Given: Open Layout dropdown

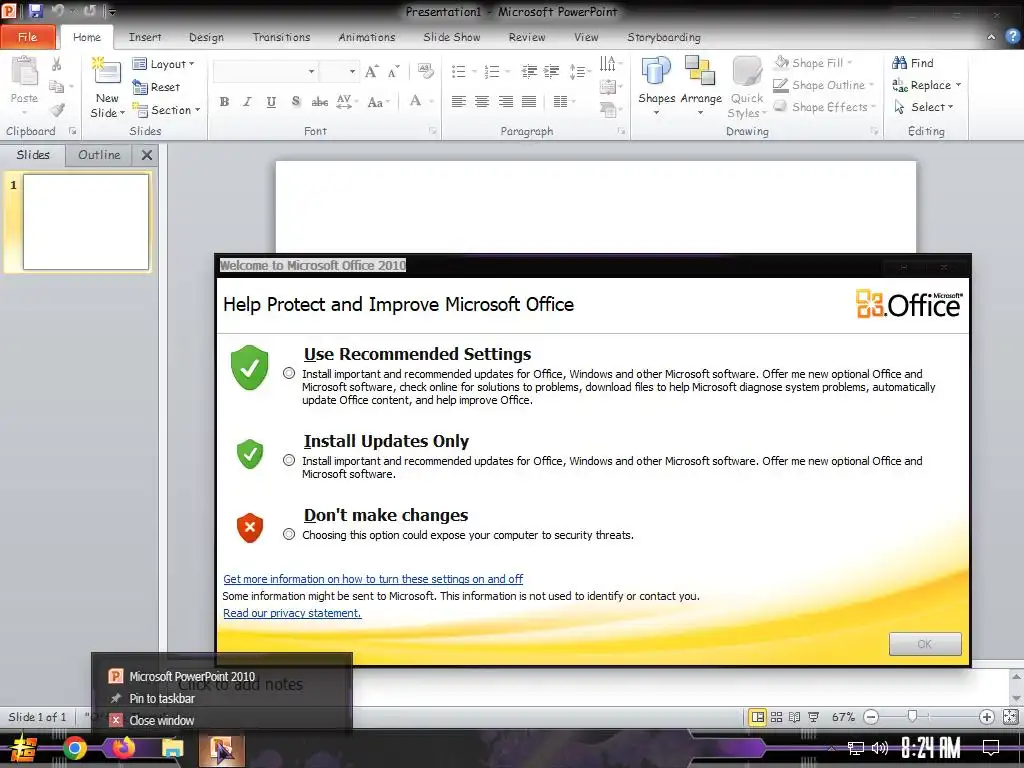Looking at the screenshot, I should [x=163, y=64].
